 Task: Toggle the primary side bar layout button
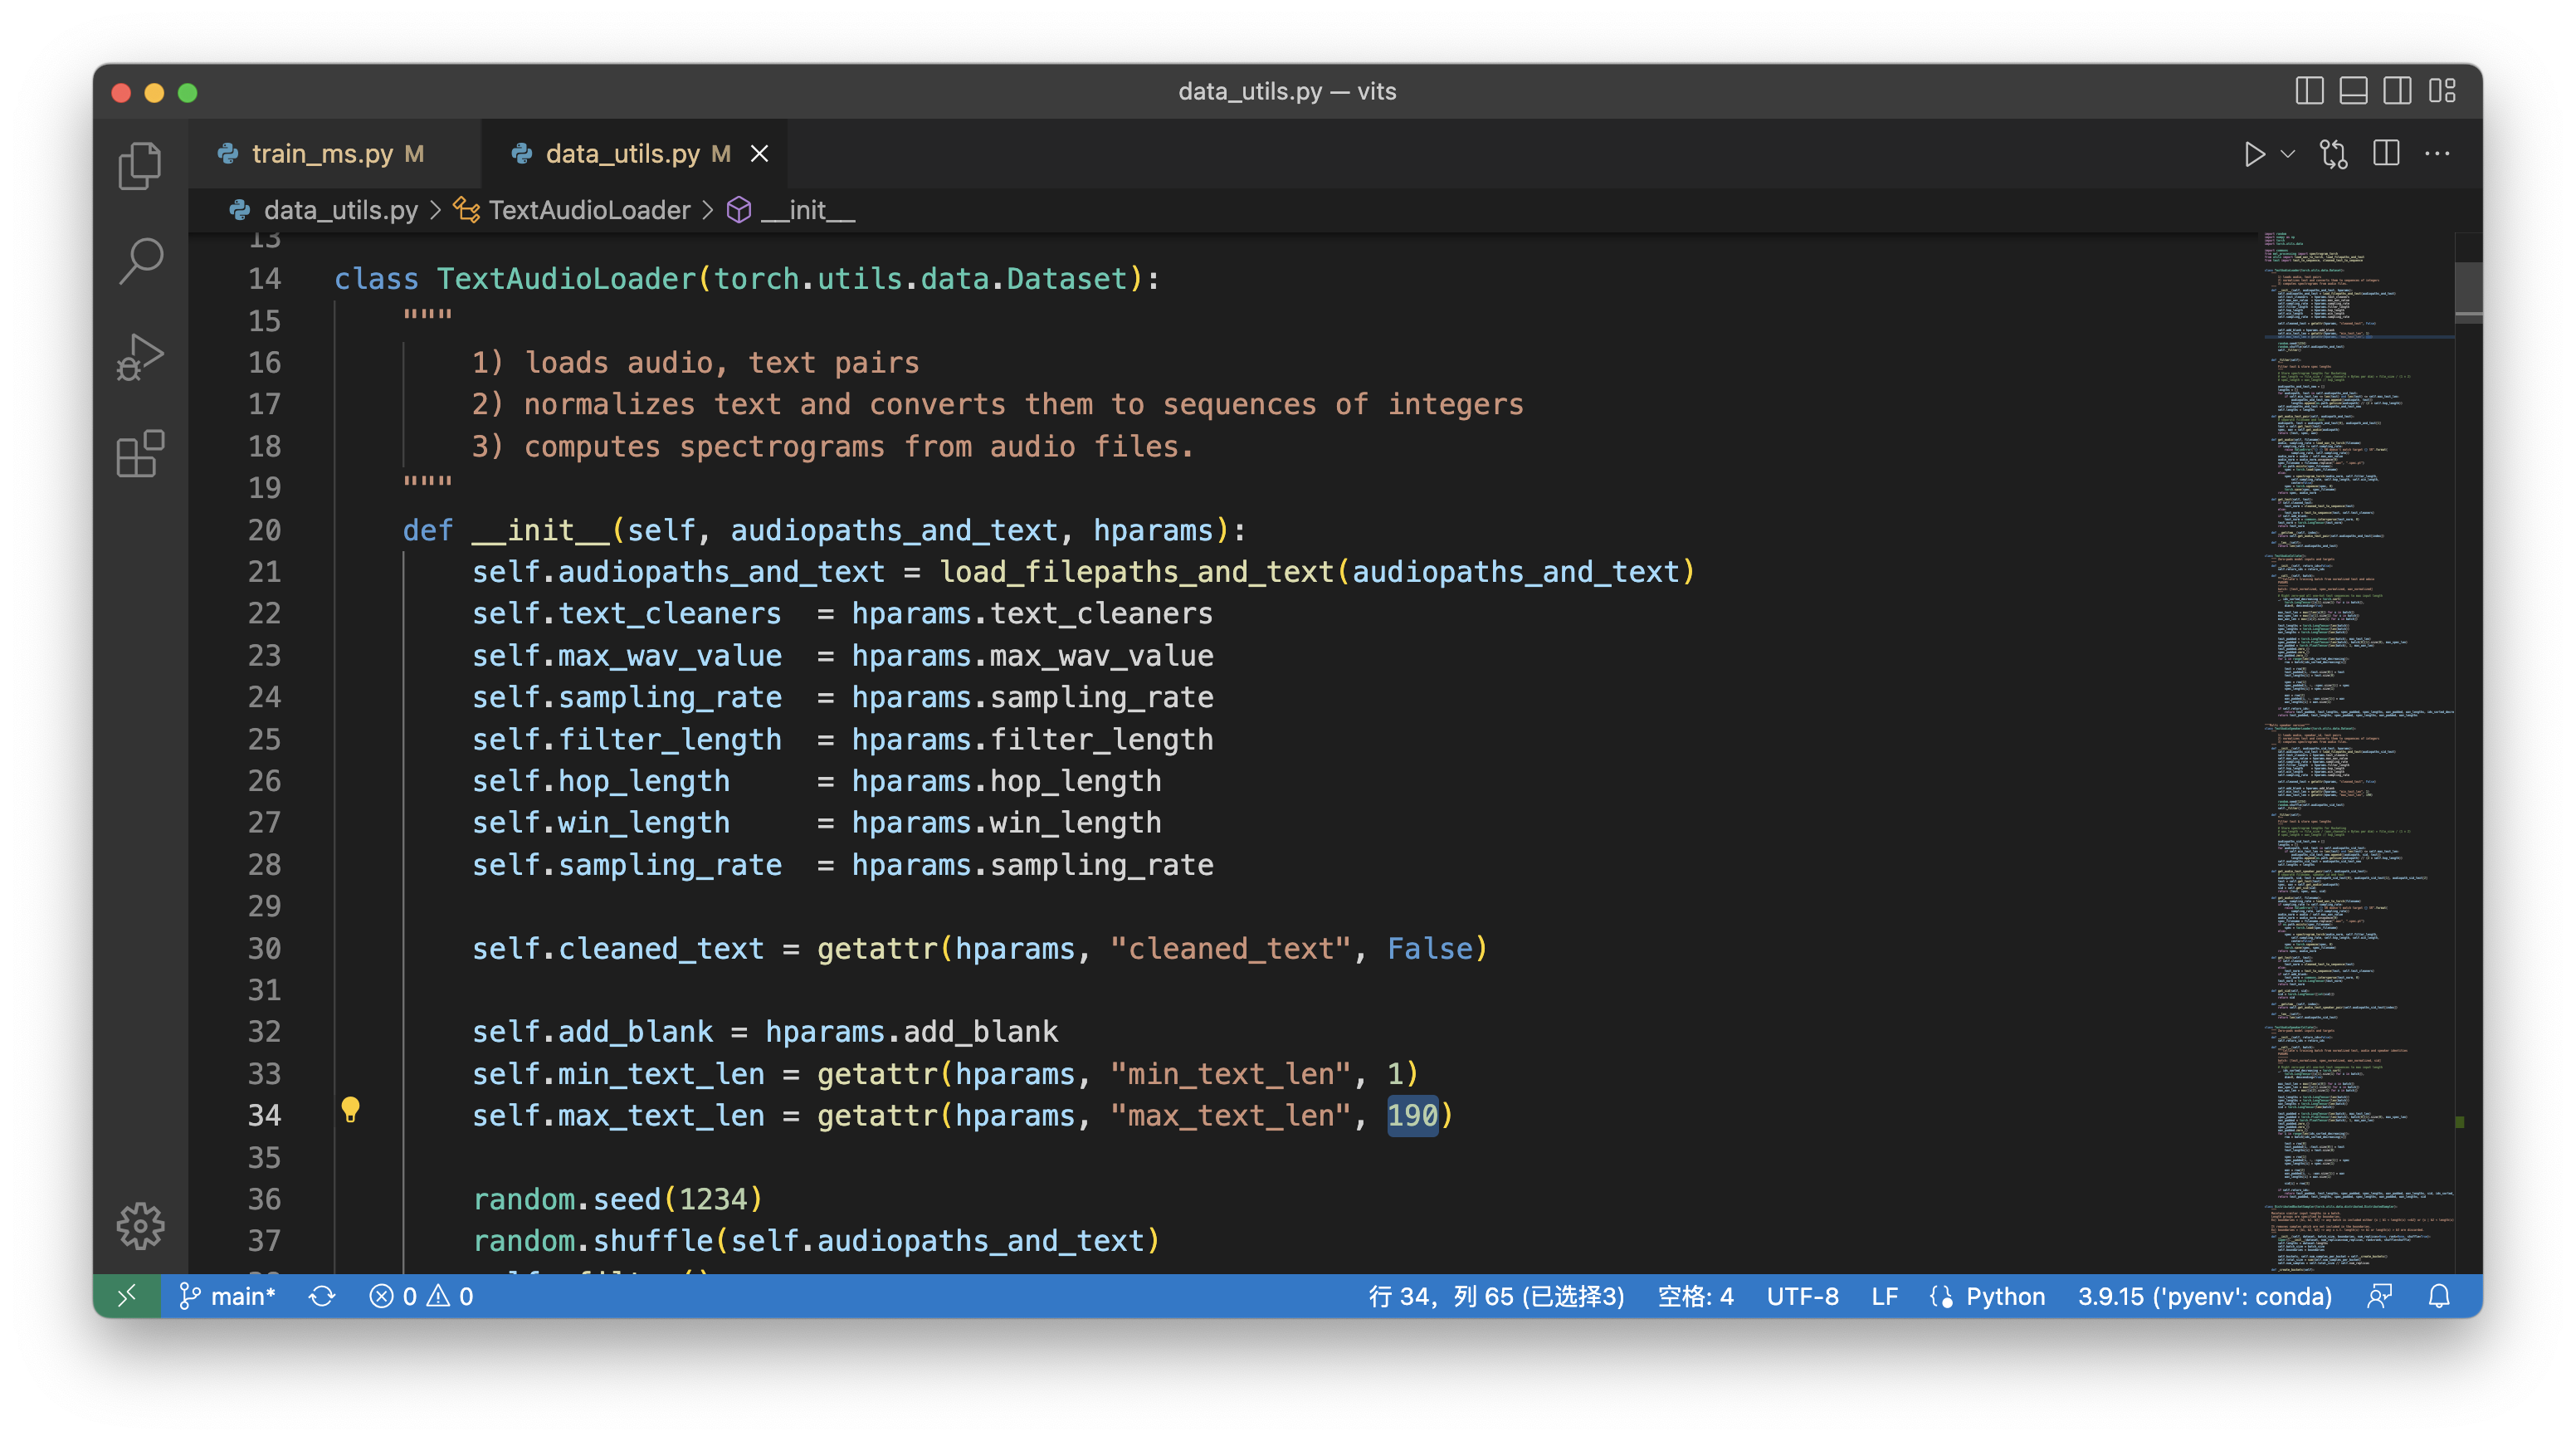tap(2309, 91)
